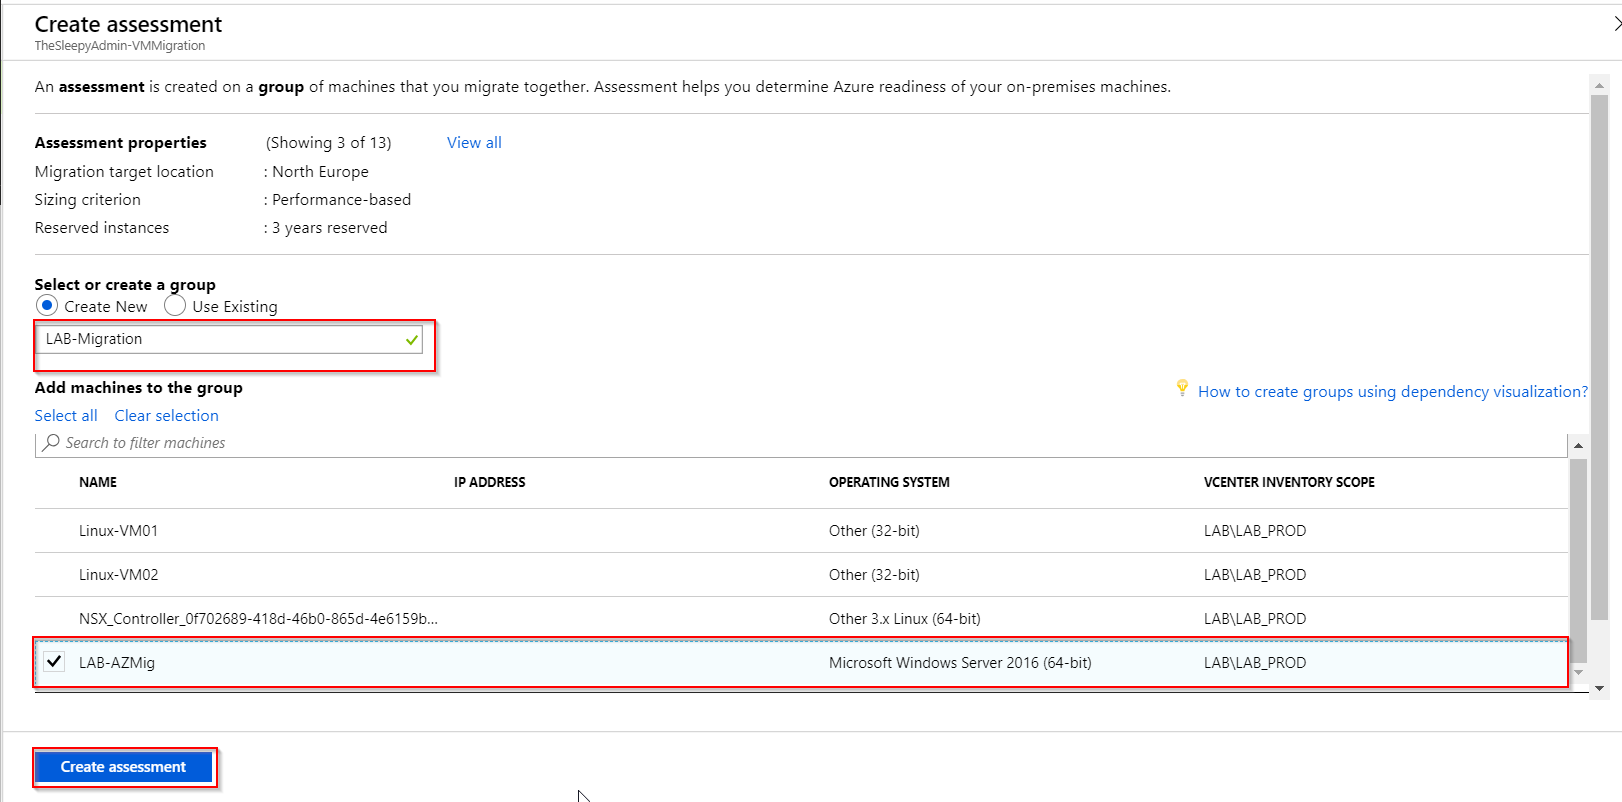Choose the Use Existing radio option
Screen dimensions: 1622x802
pos(175,305)
